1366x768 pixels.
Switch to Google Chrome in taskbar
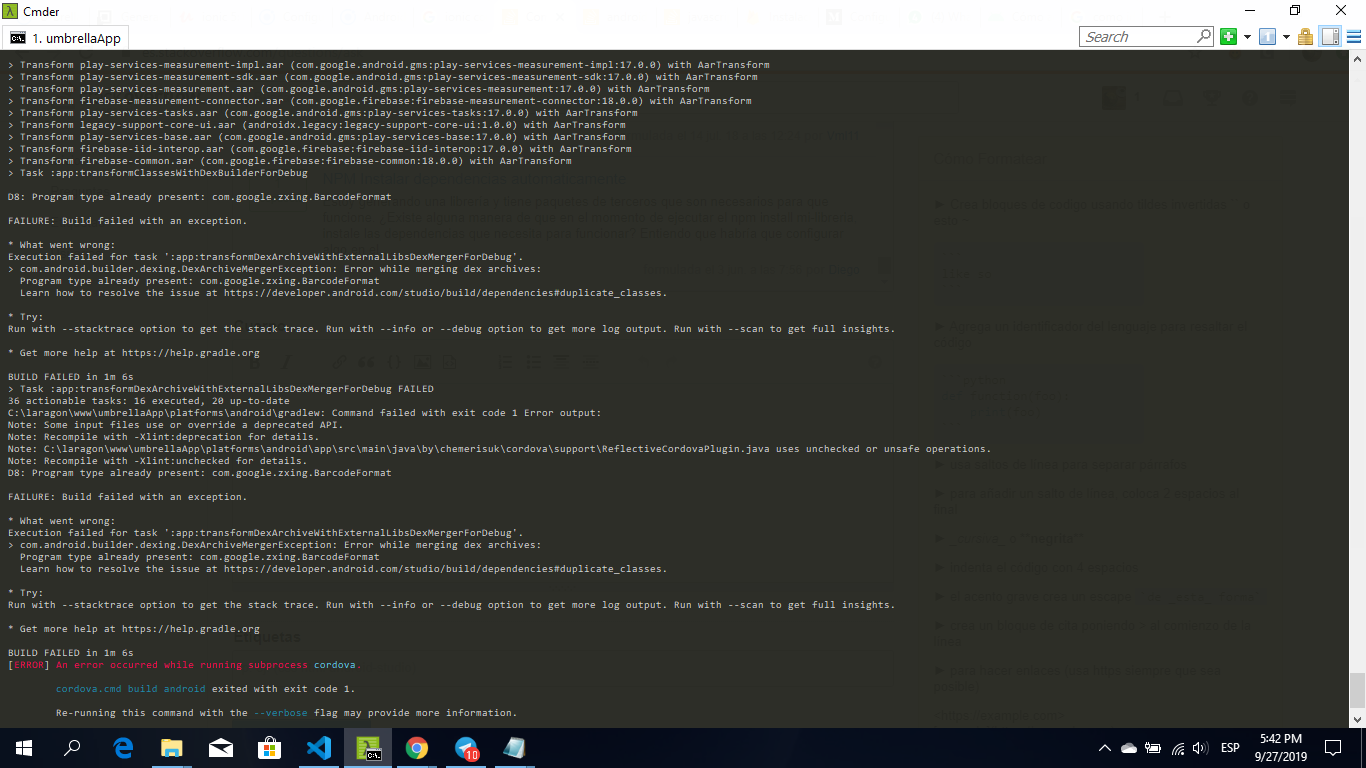pyautogui.click(x=417, y=748)
